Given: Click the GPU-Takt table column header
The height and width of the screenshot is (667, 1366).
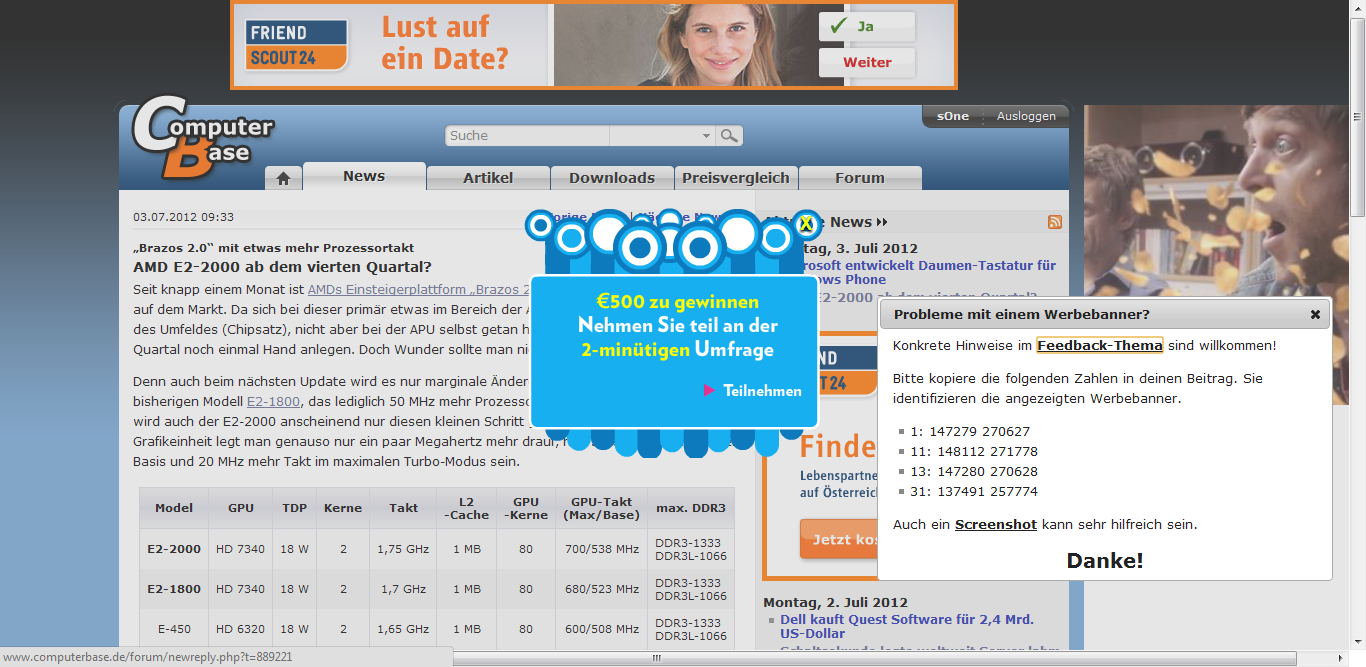Looking at the screenshot, I should 601,508.
